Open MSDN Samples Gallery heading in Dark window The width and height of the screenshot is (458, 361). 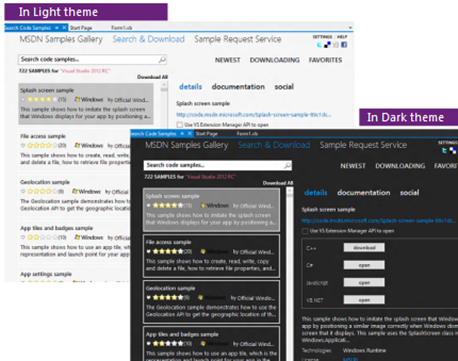187,145
